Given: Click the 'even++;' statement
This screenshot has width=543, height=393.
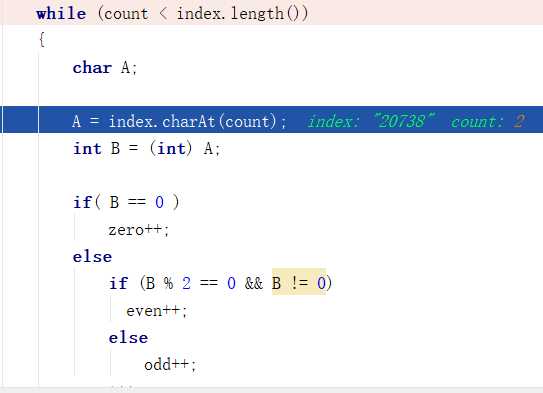Looking at the screenshot, I should pyautogui.click(x=157, y=311).
